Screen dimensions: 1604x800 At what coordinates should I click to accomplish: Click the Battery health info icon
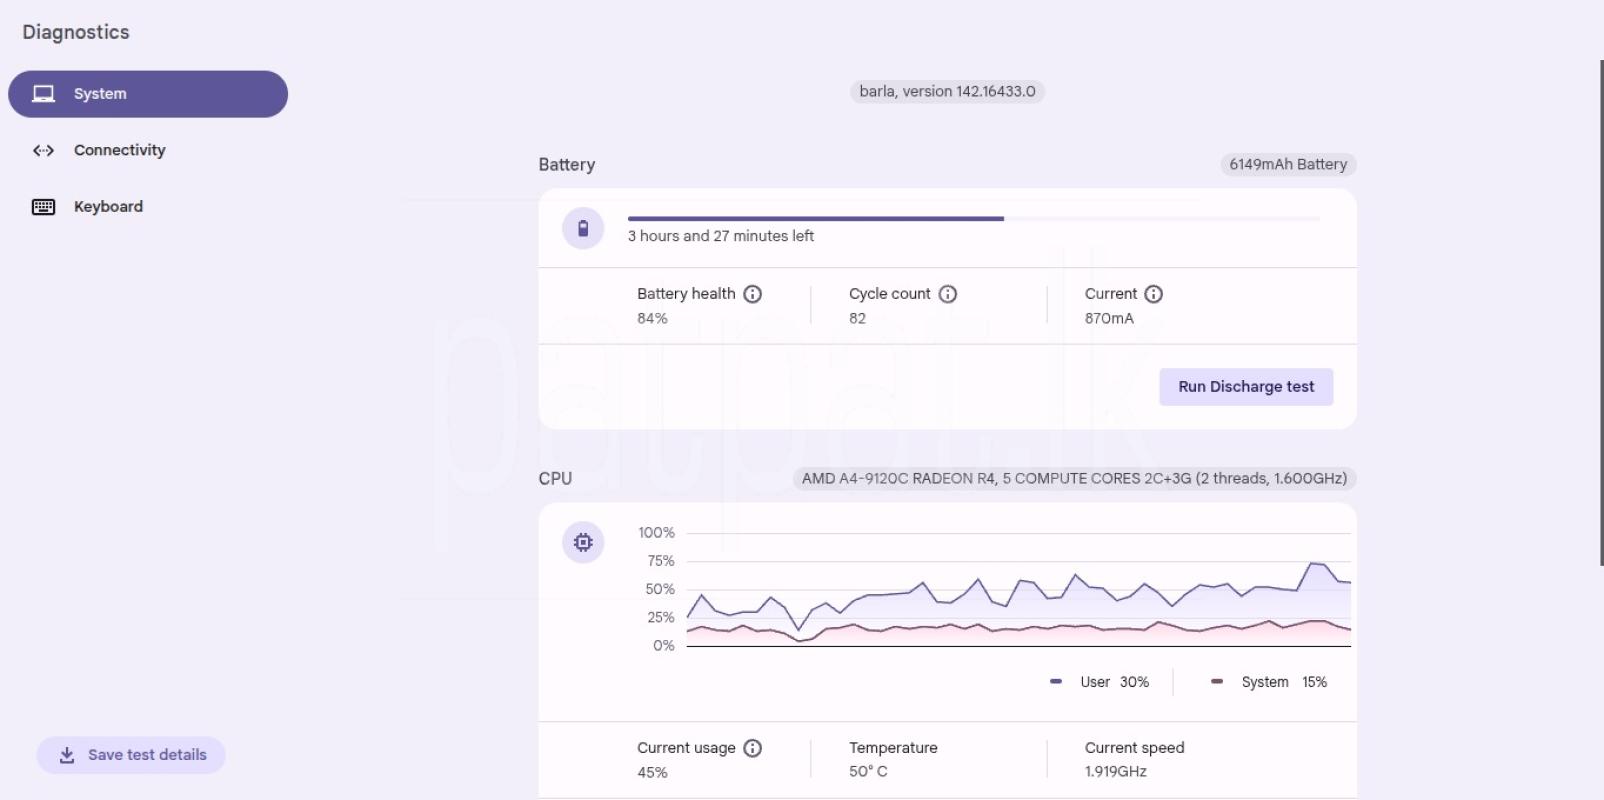pos(753,294)
